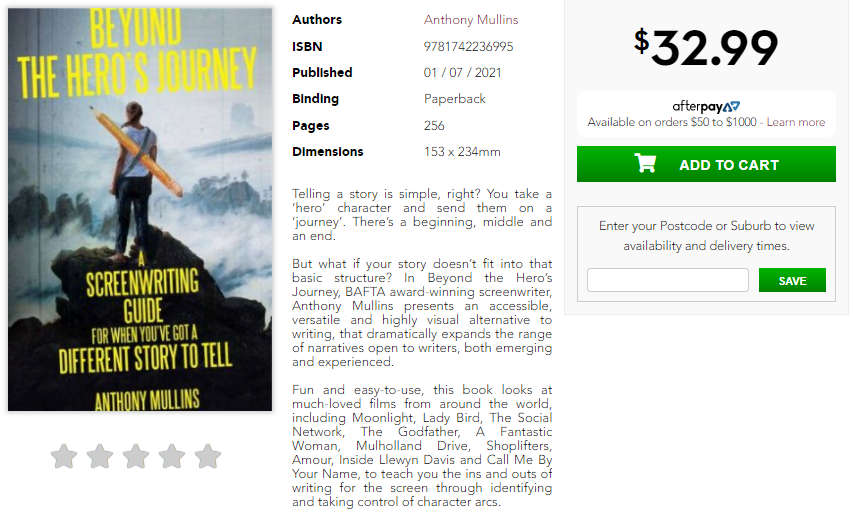Add the book to cart

point(706,164)
